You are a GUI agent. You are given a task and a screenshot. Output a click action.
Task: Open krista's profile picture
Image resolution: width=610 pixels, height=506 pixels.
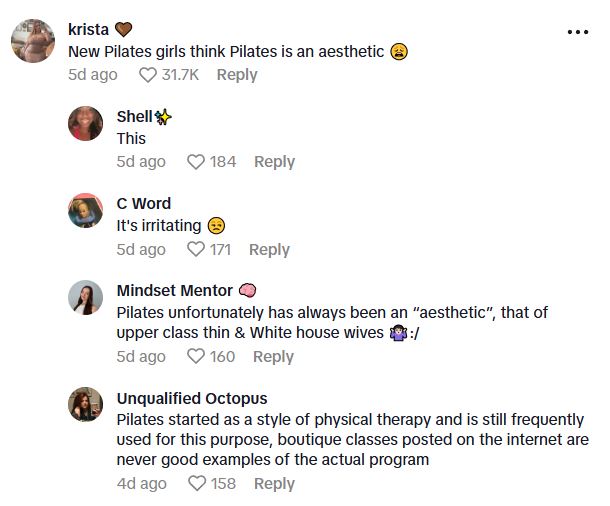tap(32, 42)
